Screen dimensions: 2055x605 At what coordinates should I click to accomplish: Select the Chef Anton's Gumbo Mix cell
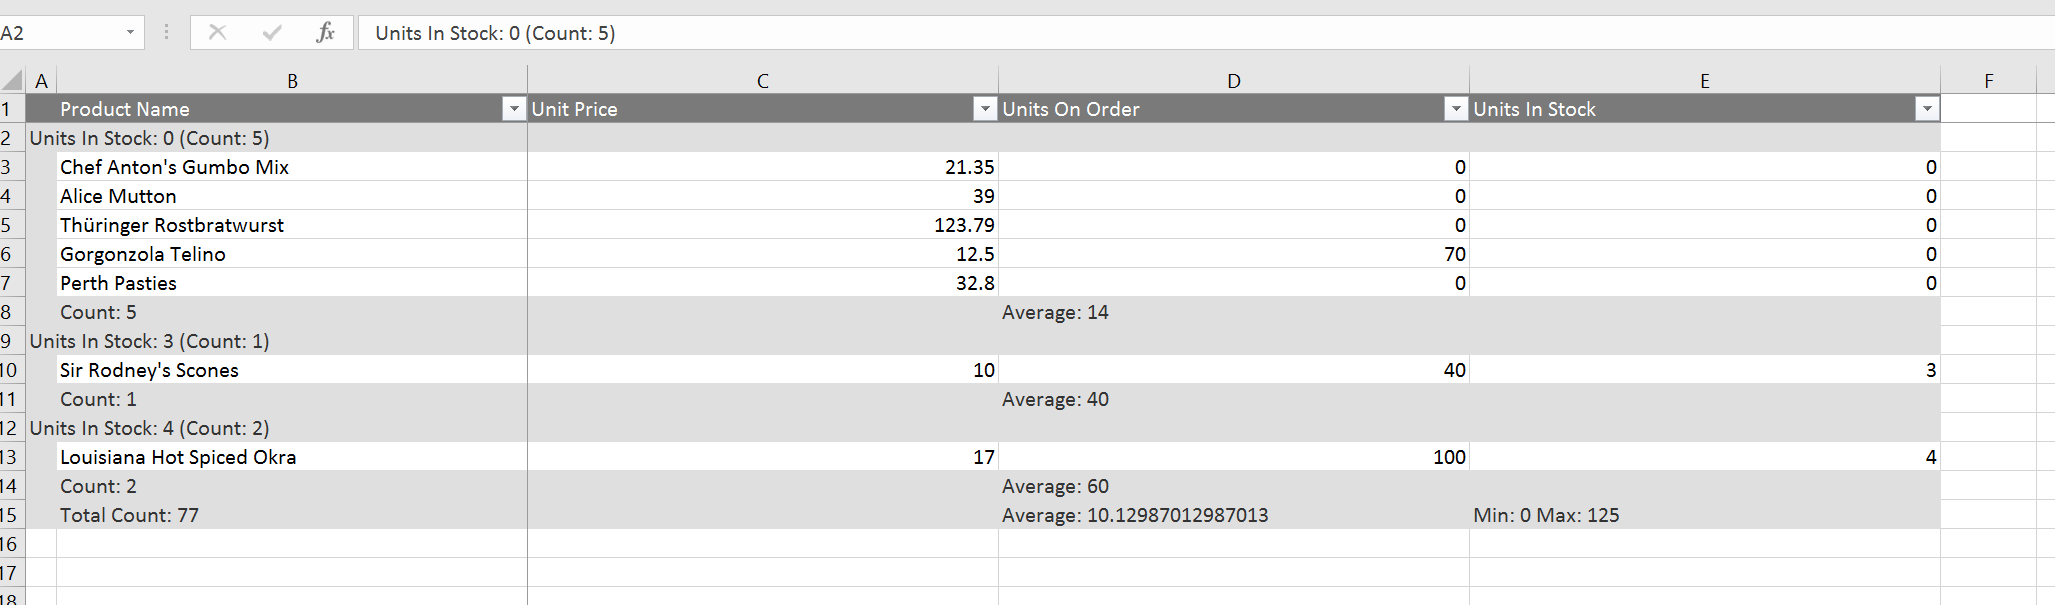[x=290, y=167]
